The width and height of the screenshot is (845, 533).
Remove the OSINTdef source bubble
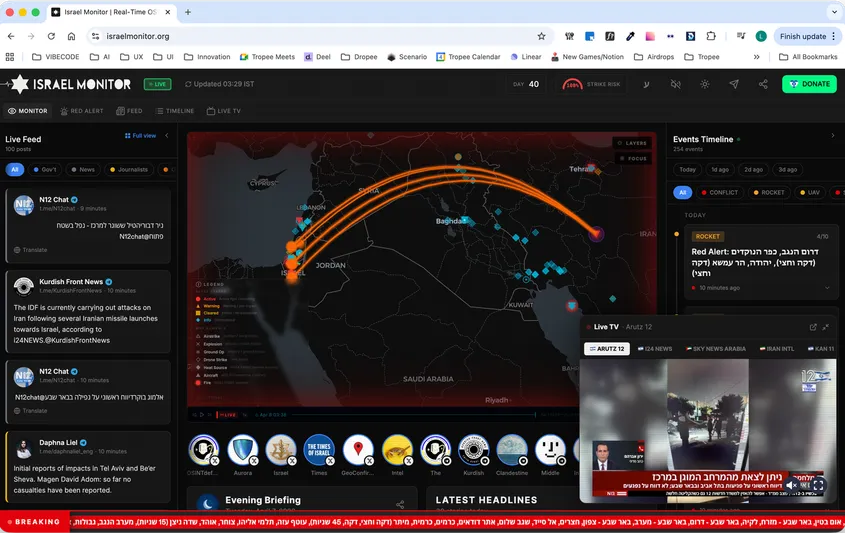click(214, 461)
